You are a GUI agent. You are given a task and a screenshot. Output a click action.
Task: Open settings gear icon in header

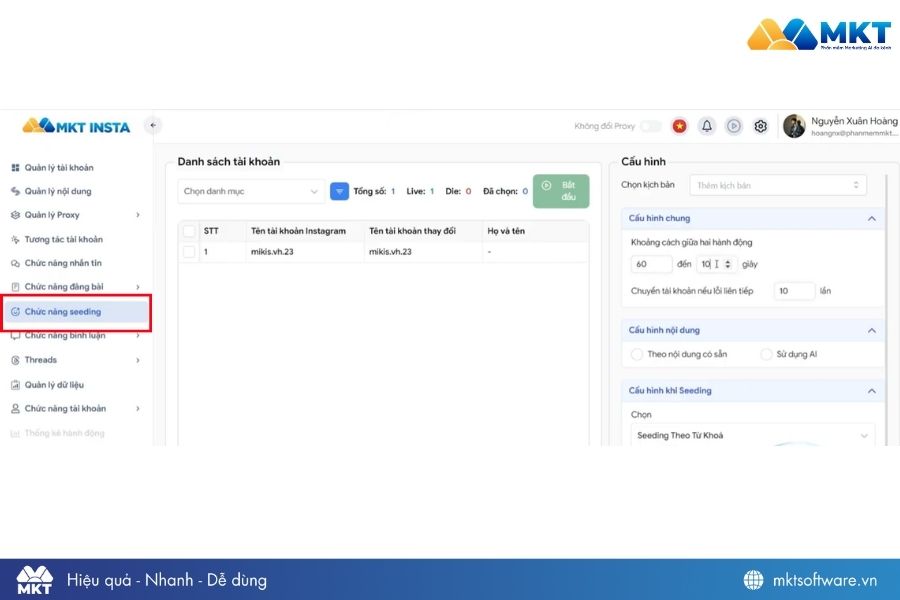[x=761, y=126]
